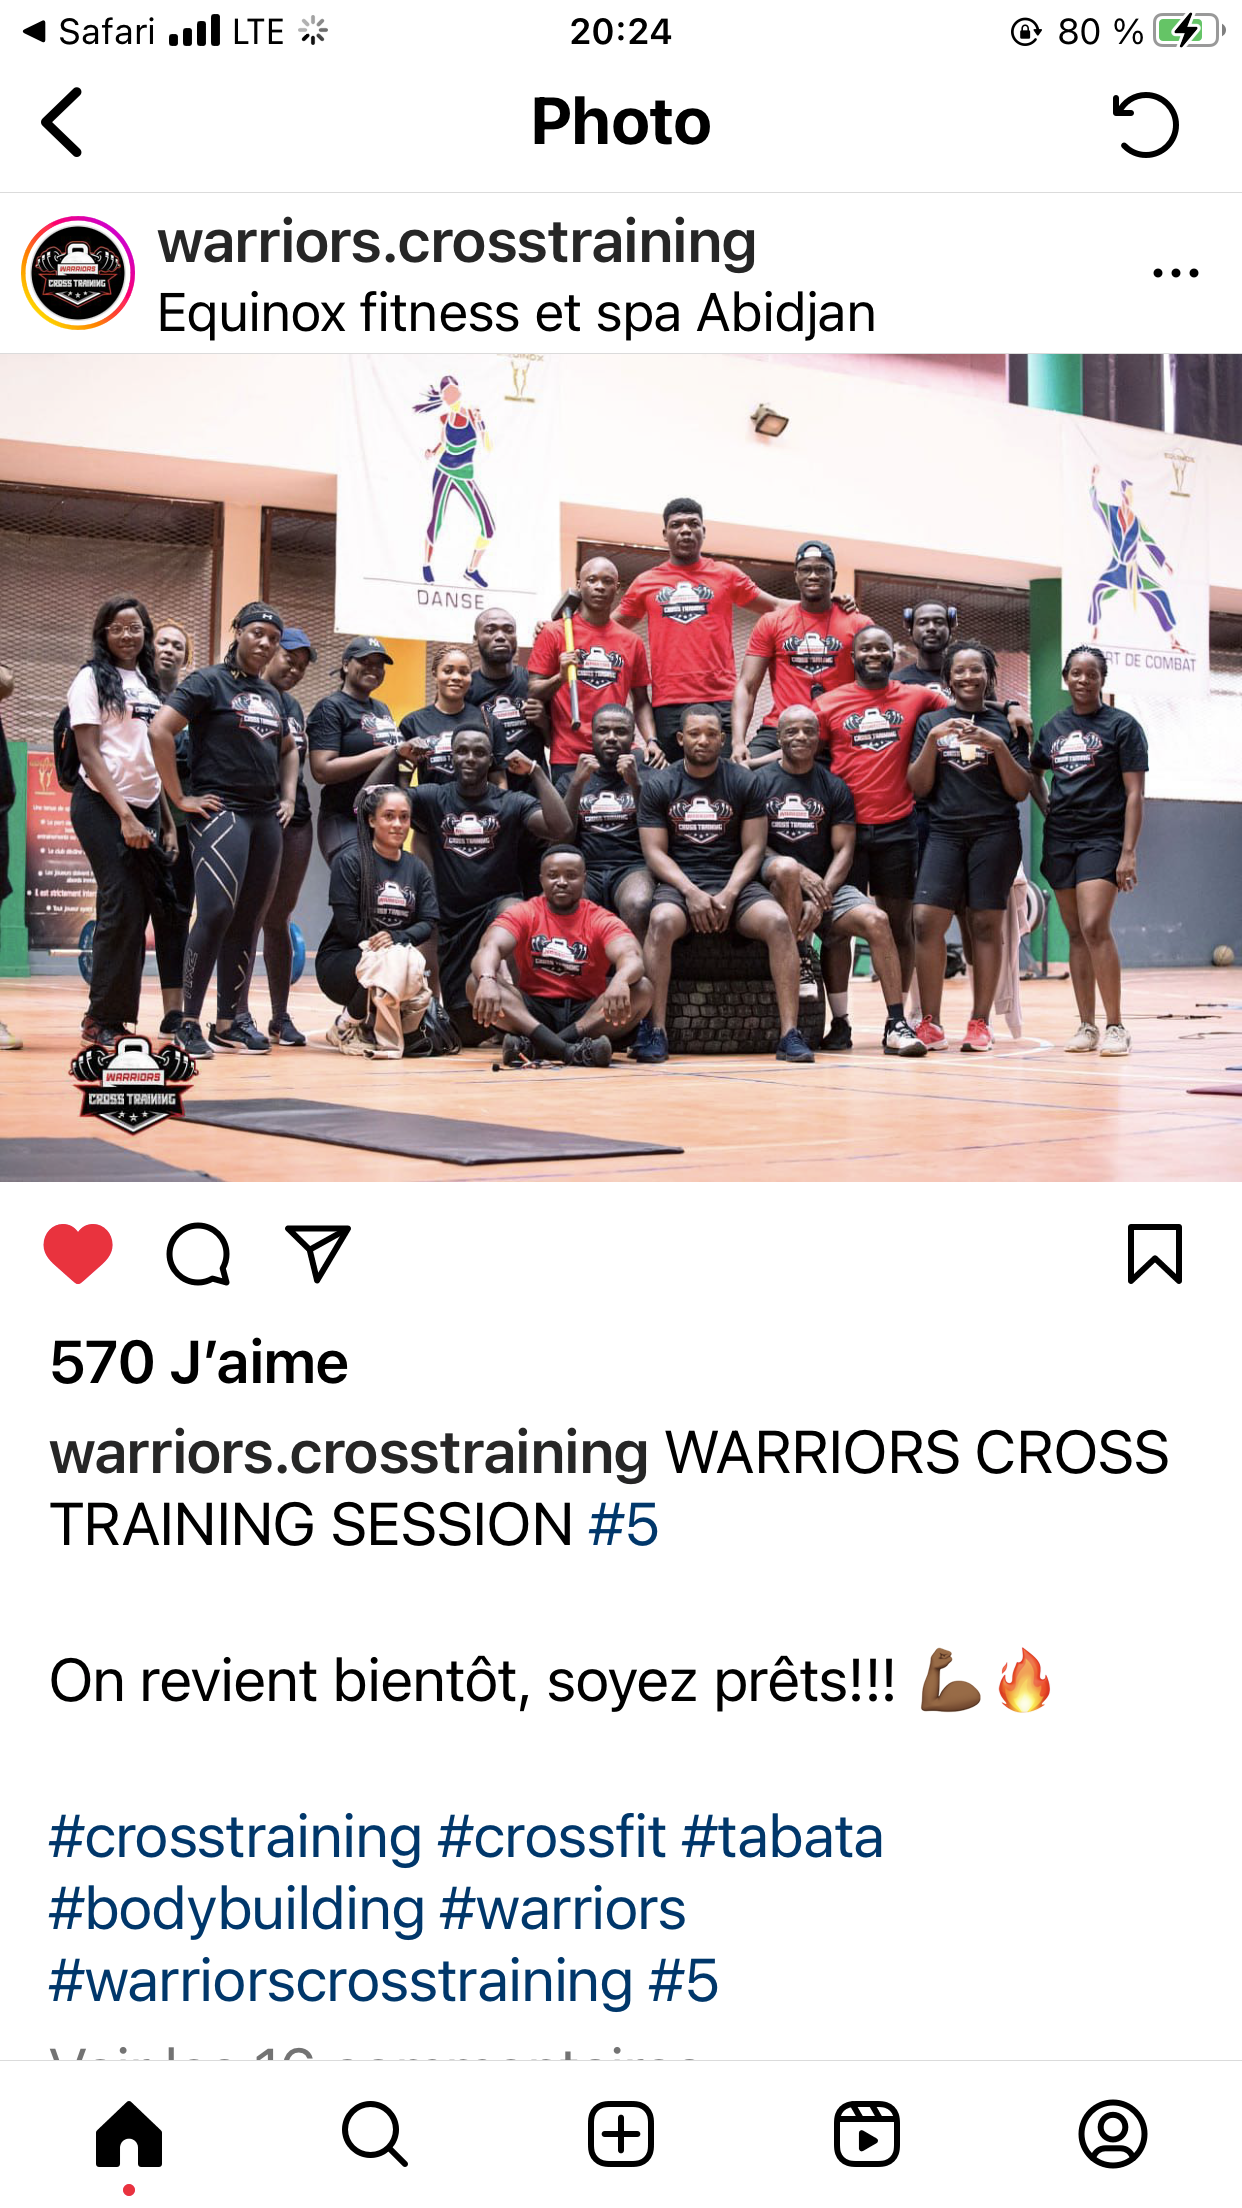Create new post with plus icon
The height and width of the screenshot is (2208, 1242).
pos(621,2134)
